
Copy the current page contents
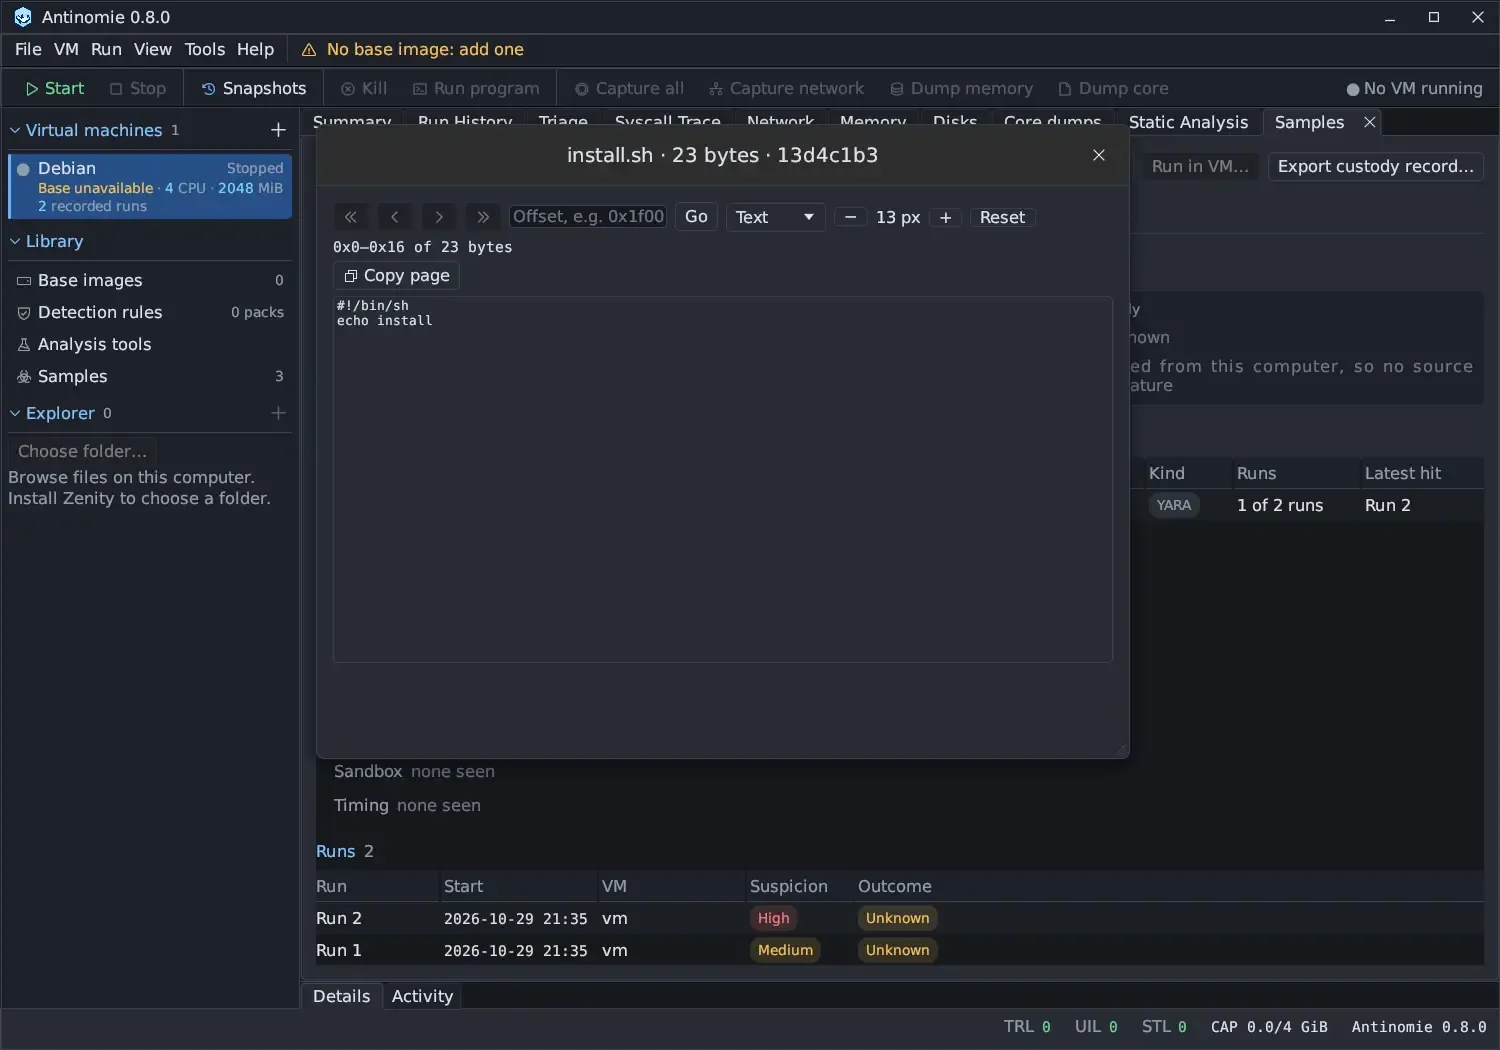[x=397, y=276]
